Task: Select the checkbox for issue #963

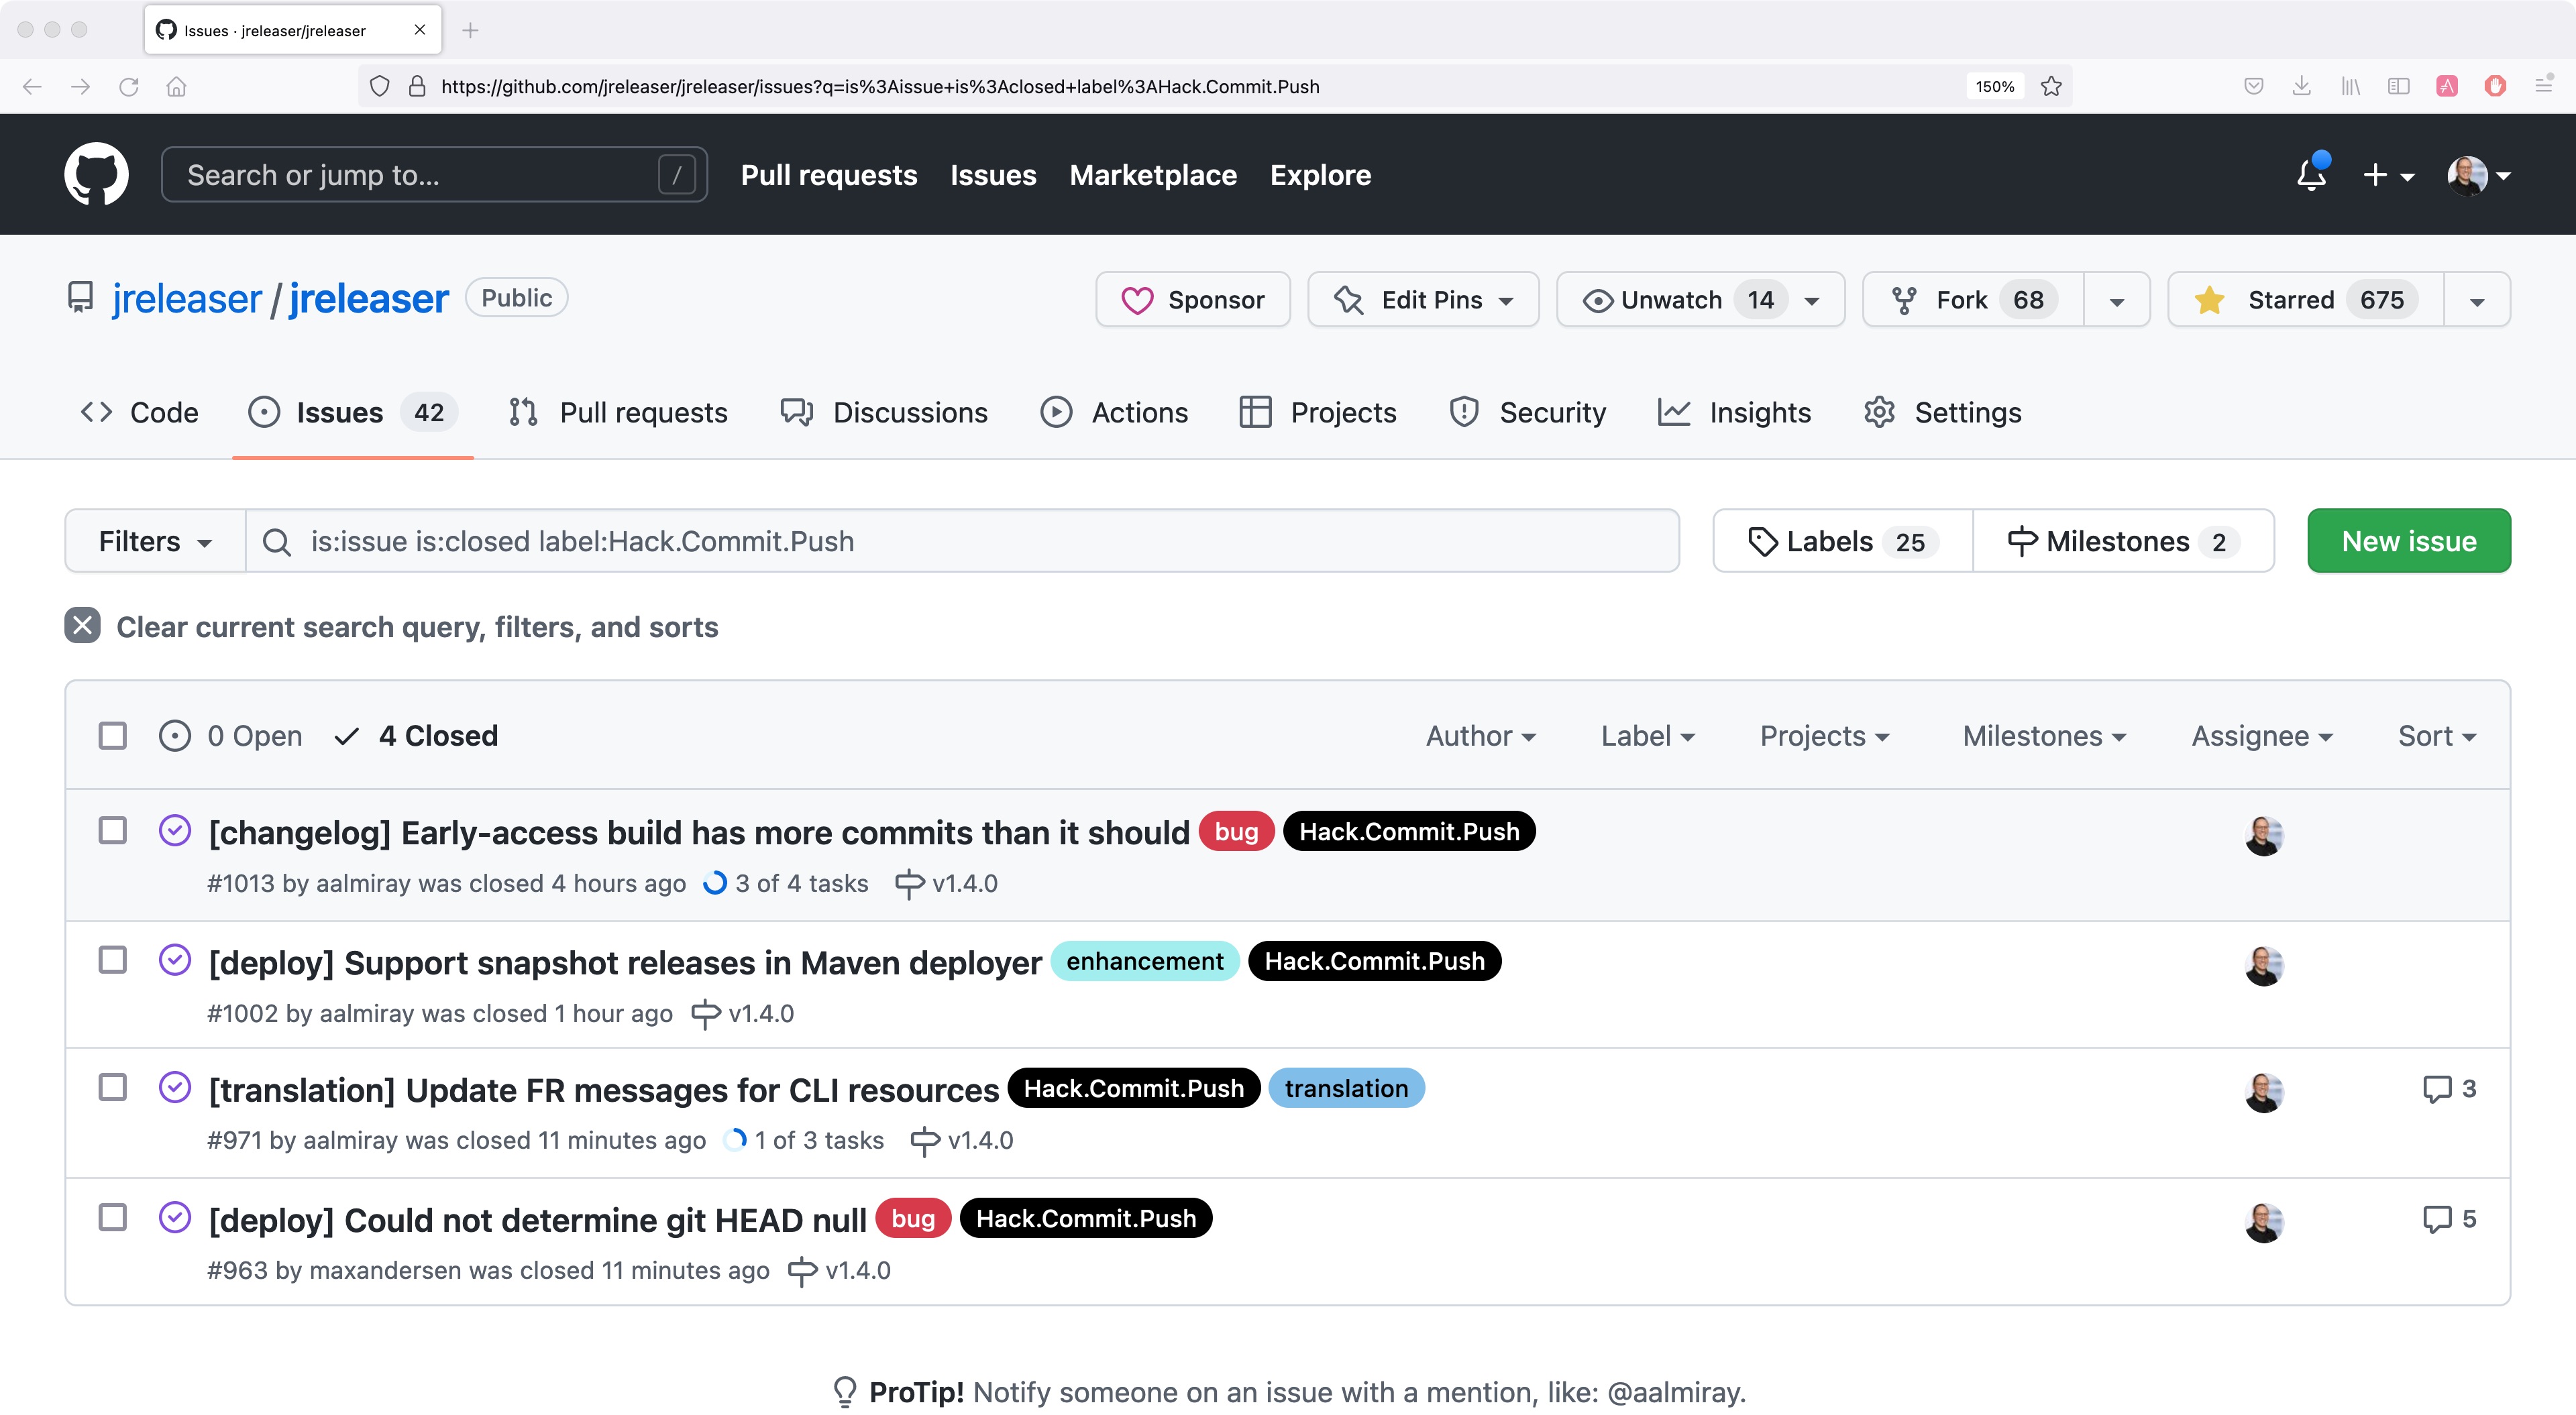Action: (x=112, y=1218)
